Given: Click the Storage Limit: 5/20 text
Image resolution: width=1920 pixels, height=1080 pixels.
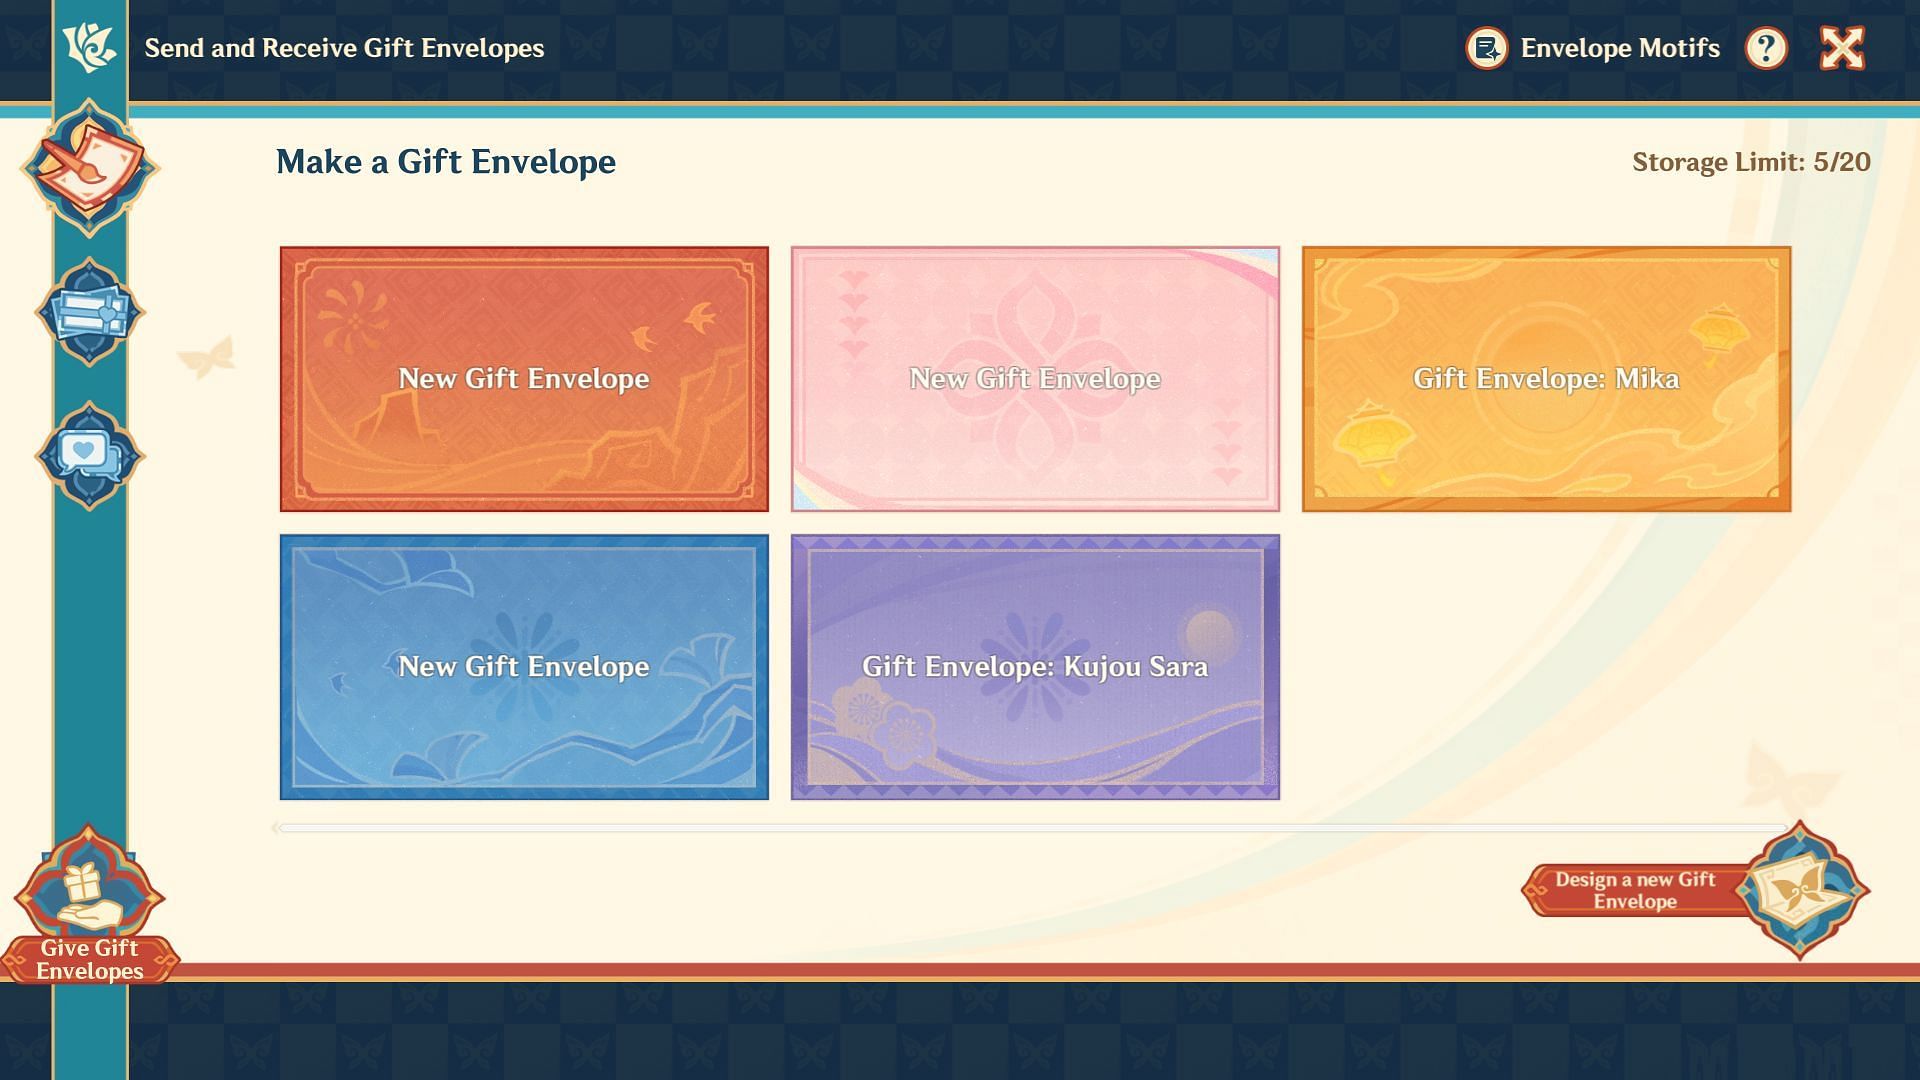Looking at the screenshot, I should coord(1751,162).
